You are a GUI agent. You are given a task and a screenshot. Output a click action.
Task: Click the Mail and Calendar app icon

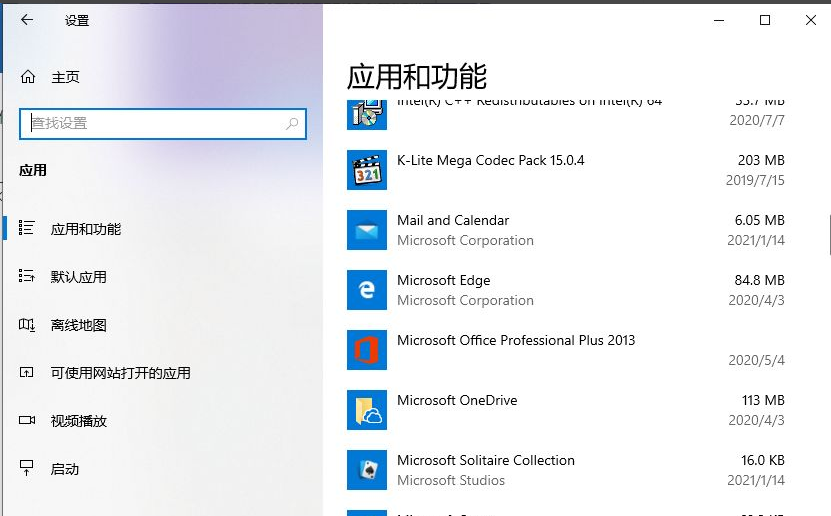(366, 230)
